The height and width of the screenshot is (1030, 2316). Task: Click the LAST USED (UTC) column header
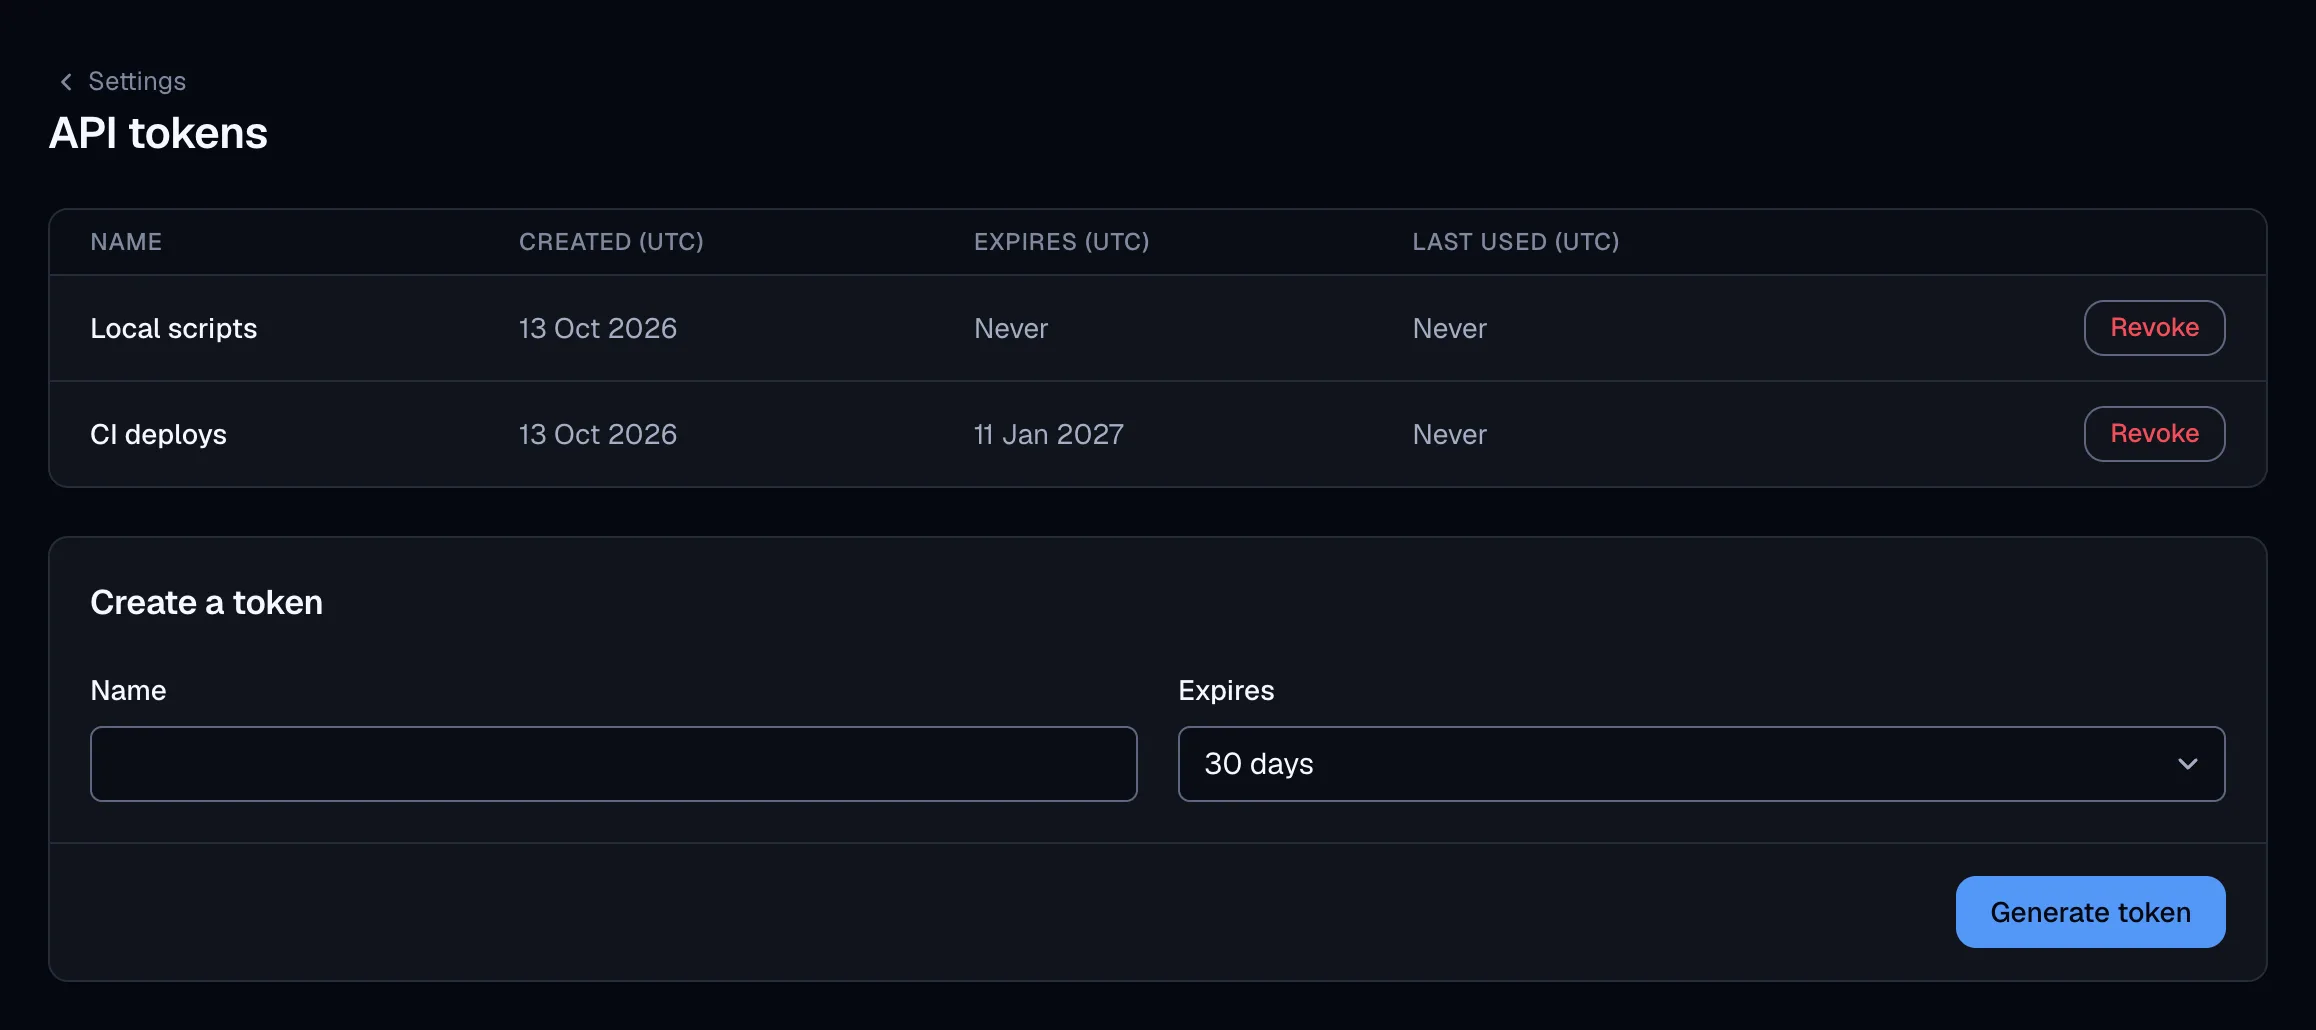(x=1516, y=242)
